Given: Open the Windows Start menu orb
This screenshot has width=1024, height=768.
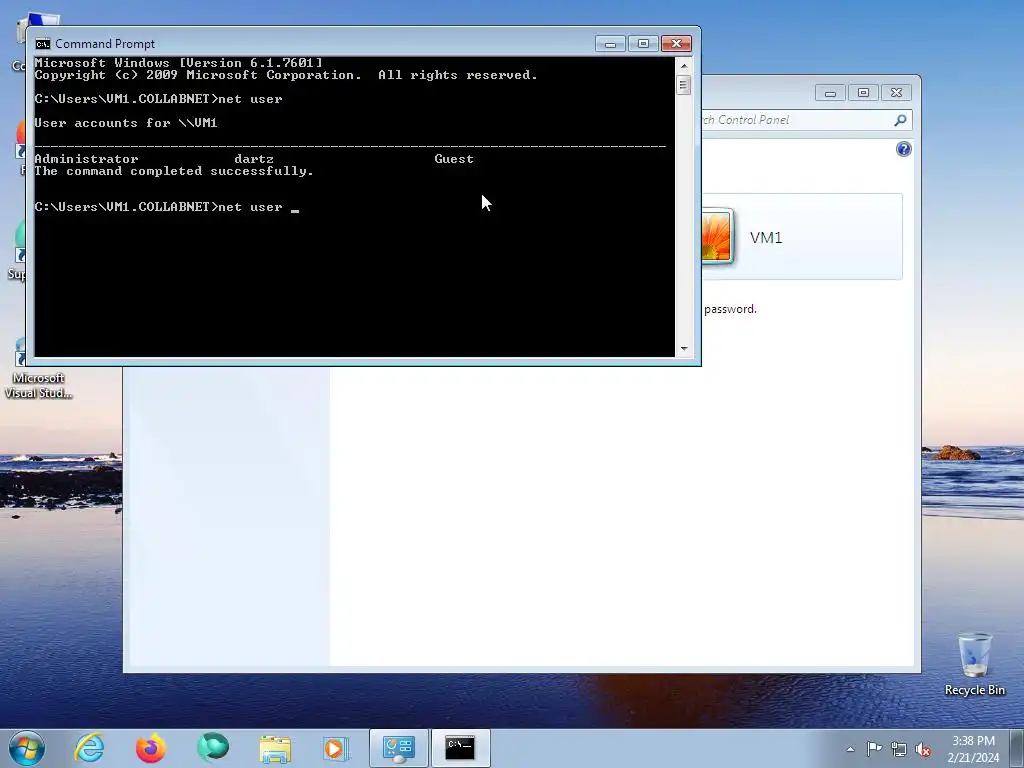Looking at the screenshot, I should (27, 748).
